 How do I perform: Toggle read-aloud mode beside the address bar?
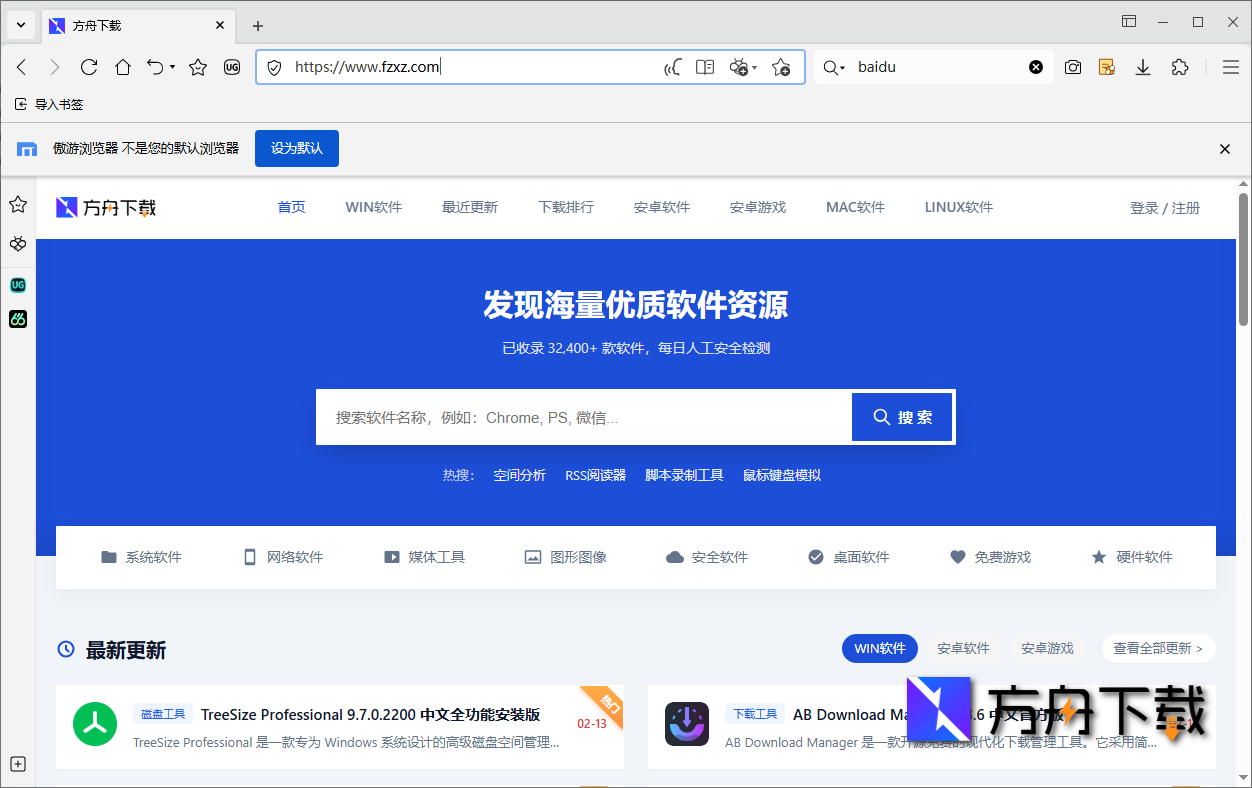click(x=672, y=67)
